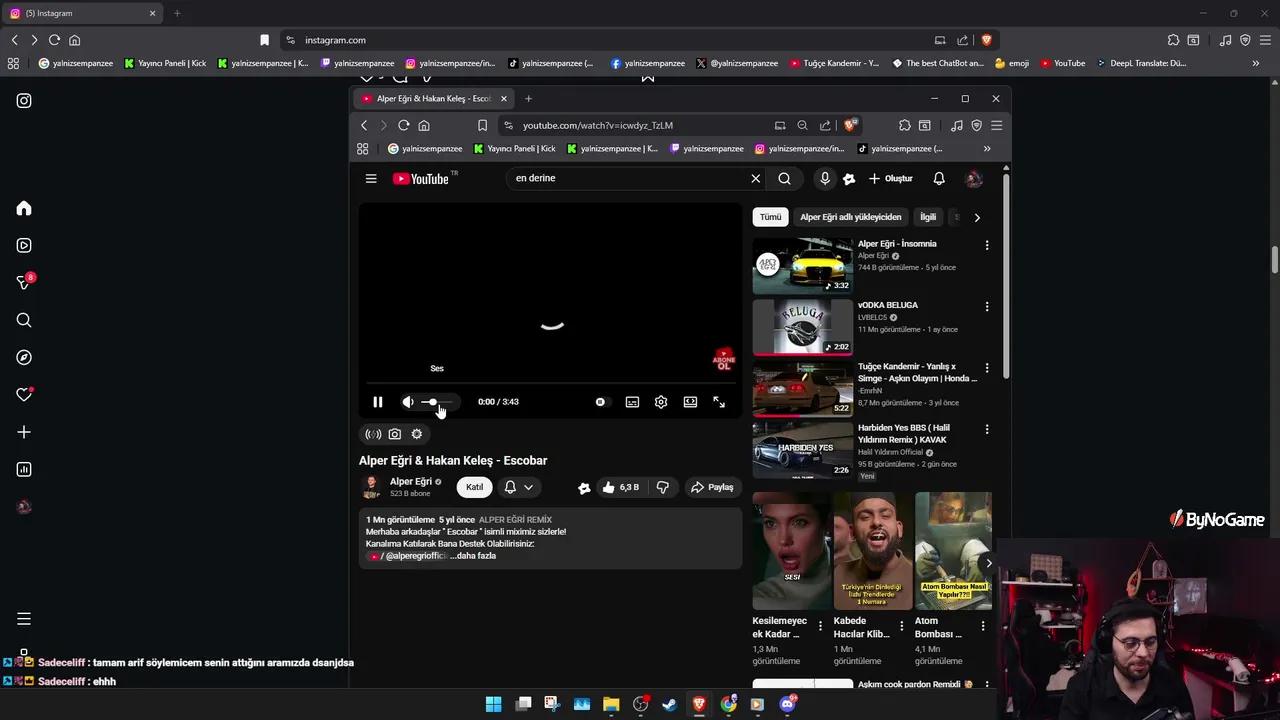Like the video with thumbs up
The width and height of the screenshot is (1280, 720).
[x=620, y=487]
